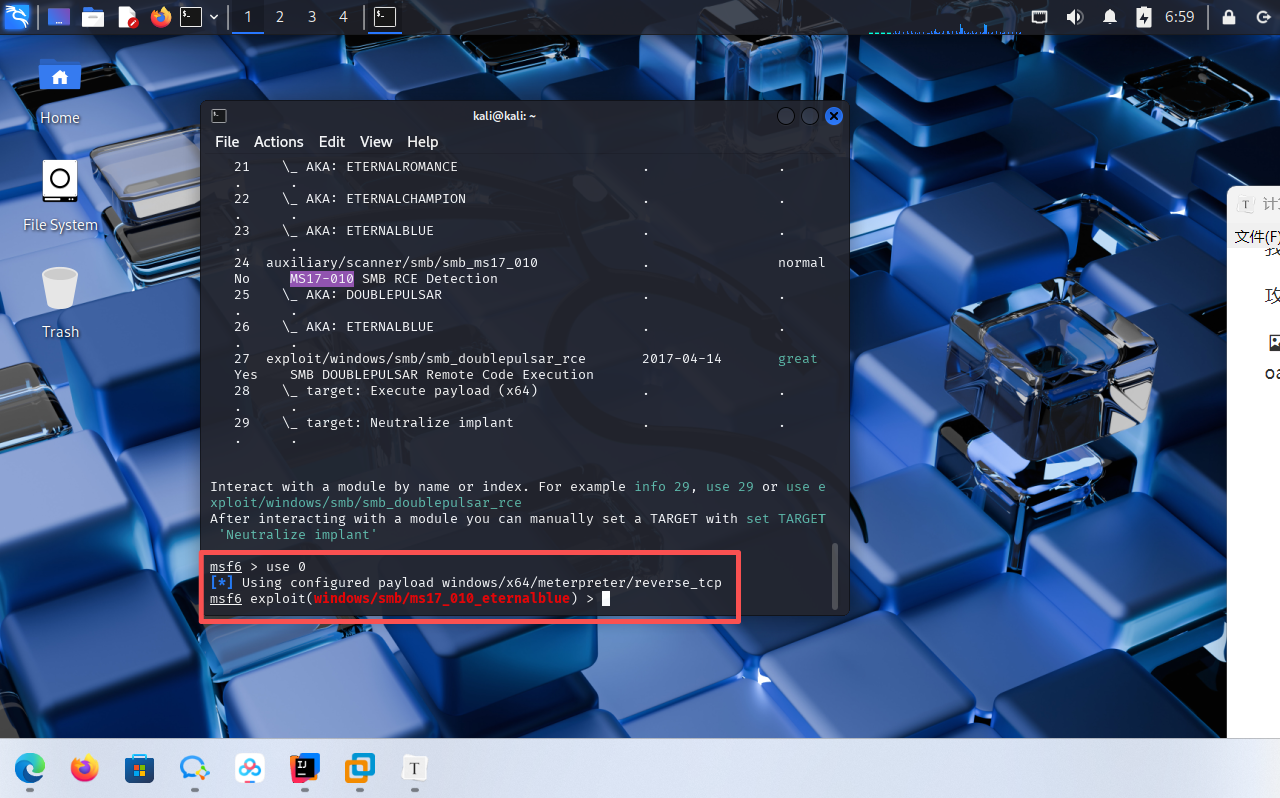This screenshot has width=1280, height=798.
Task: Click the terminal vertical scrollbar
Action: pos(835,576)
